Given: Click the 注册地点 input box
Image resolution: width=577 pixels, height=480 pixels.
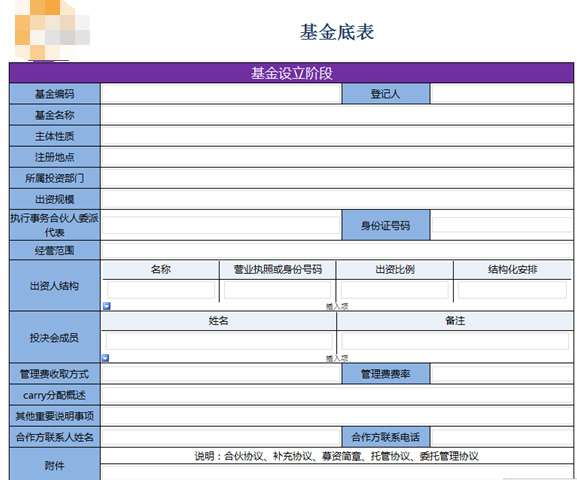Looking at the screenshot, I should (337, 157).
